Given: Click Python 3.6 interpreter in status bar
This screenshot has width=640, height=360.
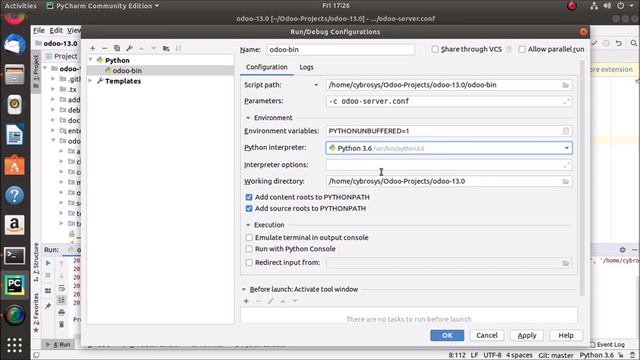Looking at the screenshot, I should 597,356.
